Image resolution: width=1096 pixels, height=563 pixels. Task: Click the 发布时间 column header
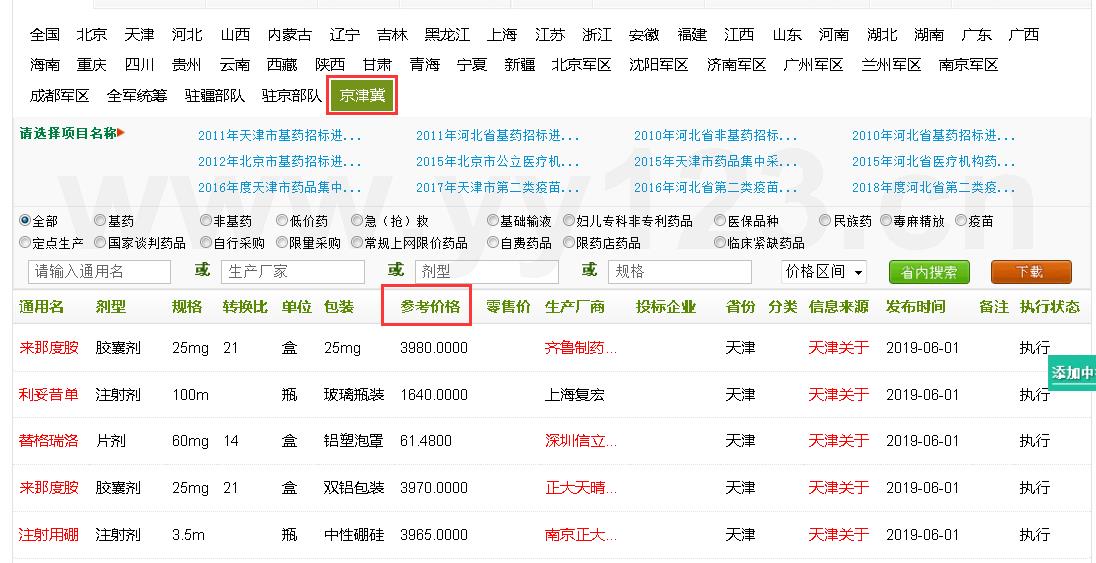(916, 306)
